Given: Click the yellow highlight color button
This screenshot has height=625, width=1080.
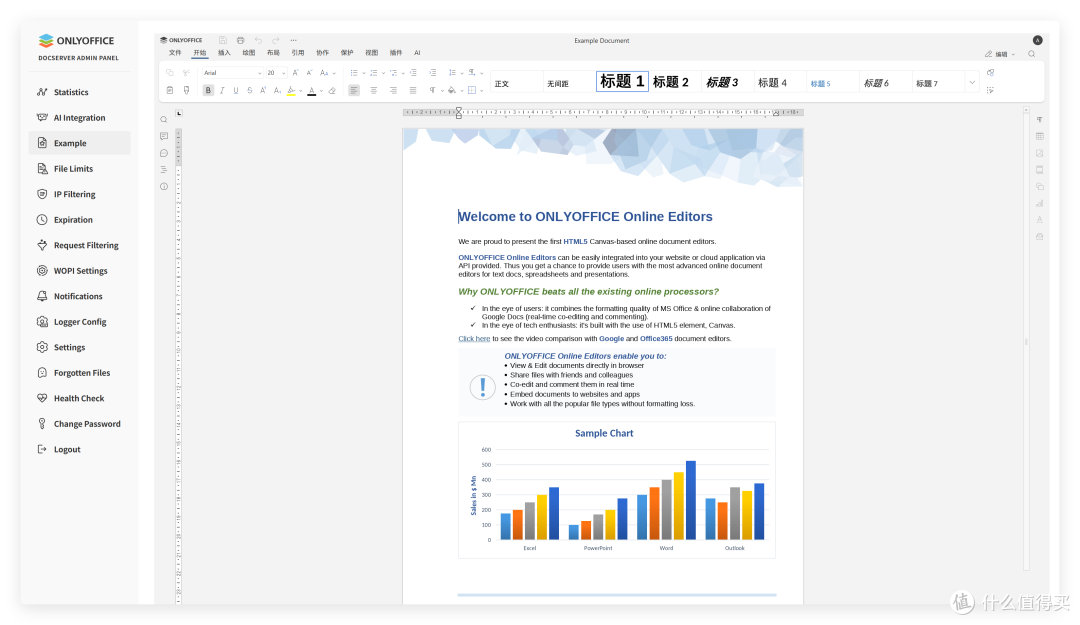Looking at the screenshot, I should 291,90.
